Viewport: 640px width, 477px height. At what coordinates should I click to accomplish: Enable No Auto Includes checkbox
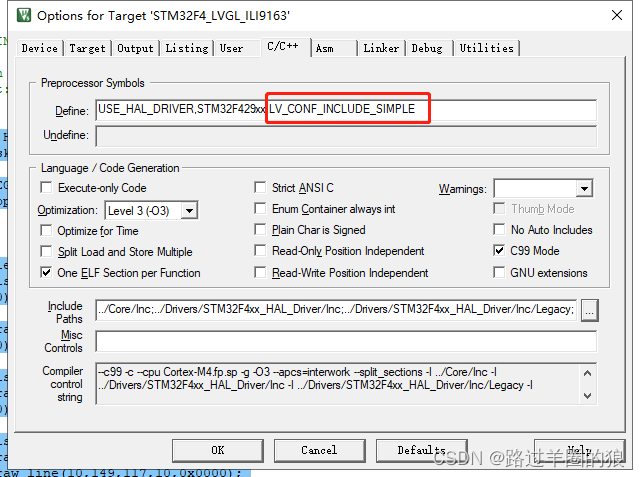(x=499, y=229)
